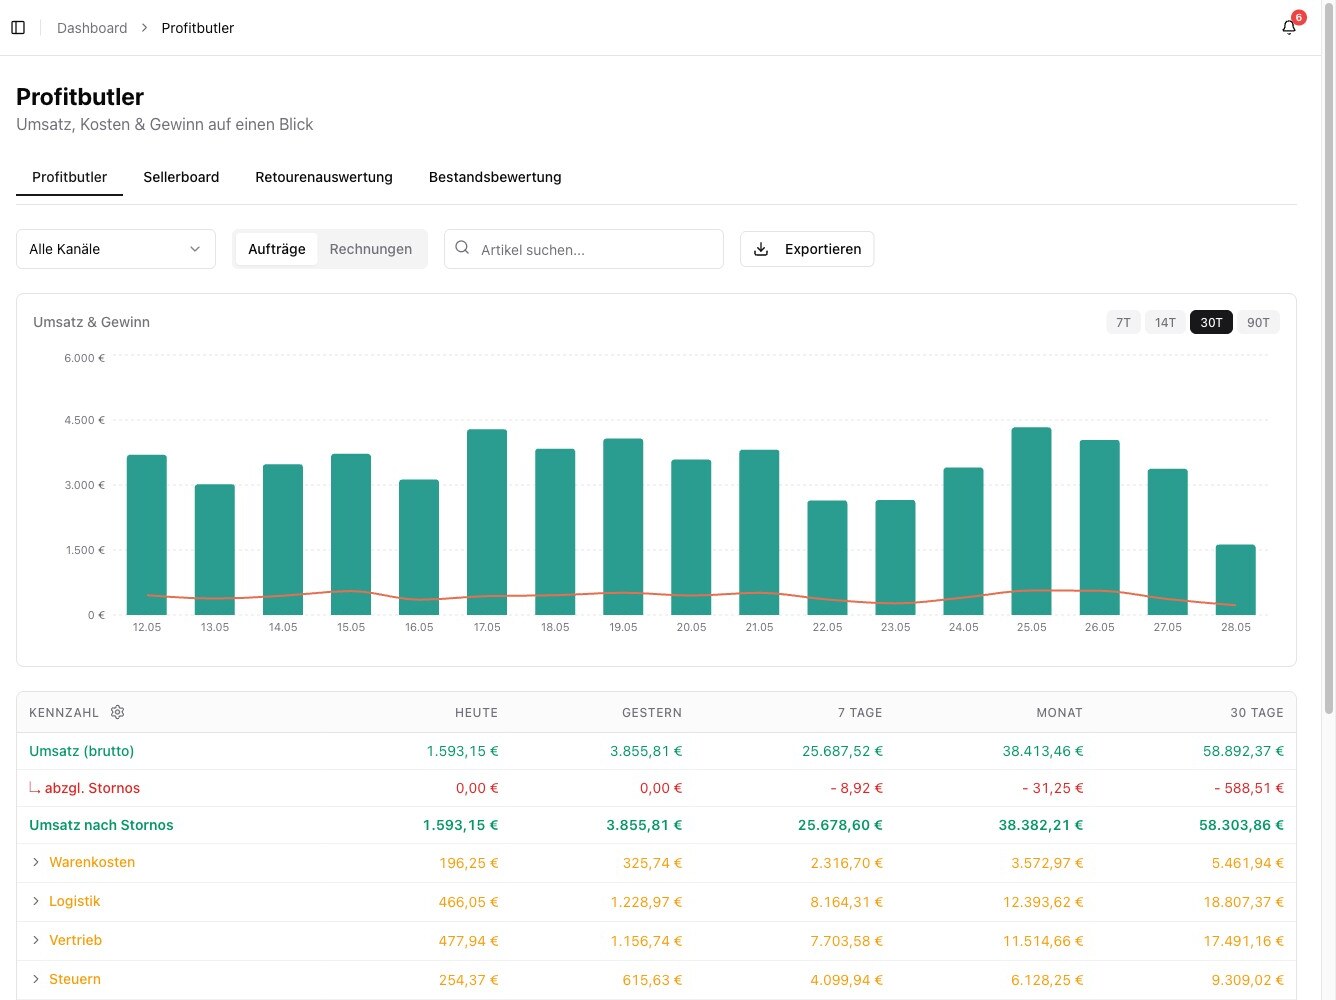Select the Rechnungen toggle option
This screenshot has height=1000, width=1336.
(371, 249)
